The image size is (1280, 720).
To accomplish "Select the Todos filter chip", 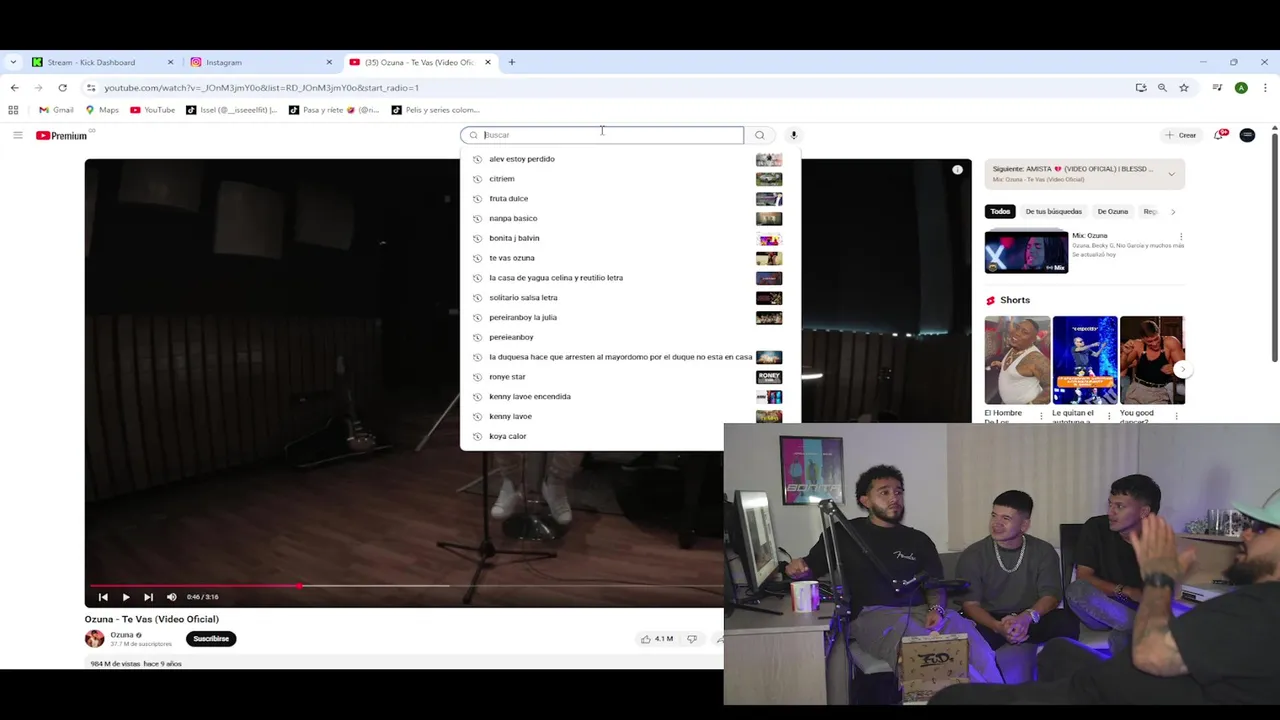I will click(1000, 212).
